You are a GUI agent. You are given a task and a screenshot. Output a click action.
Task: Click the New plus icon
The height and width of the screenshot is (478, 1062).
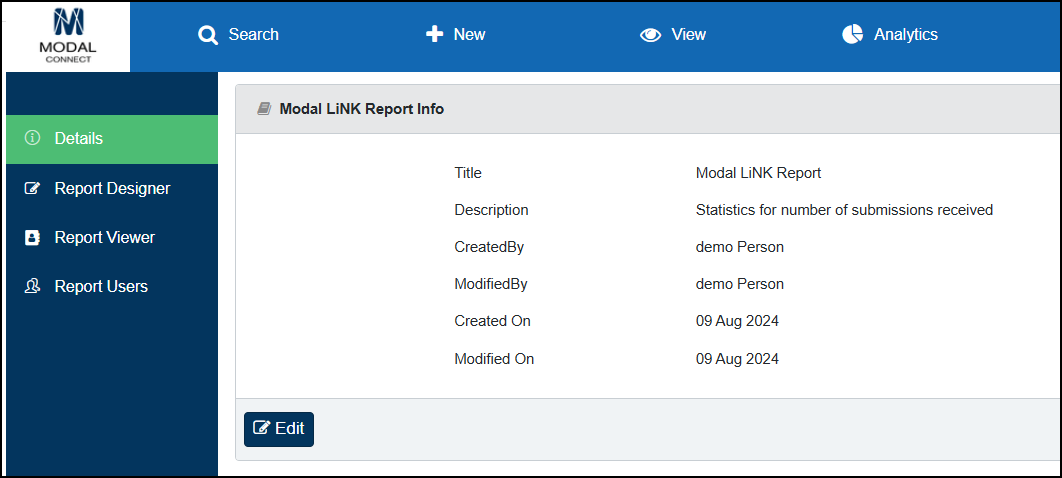[x=434, y=35]
